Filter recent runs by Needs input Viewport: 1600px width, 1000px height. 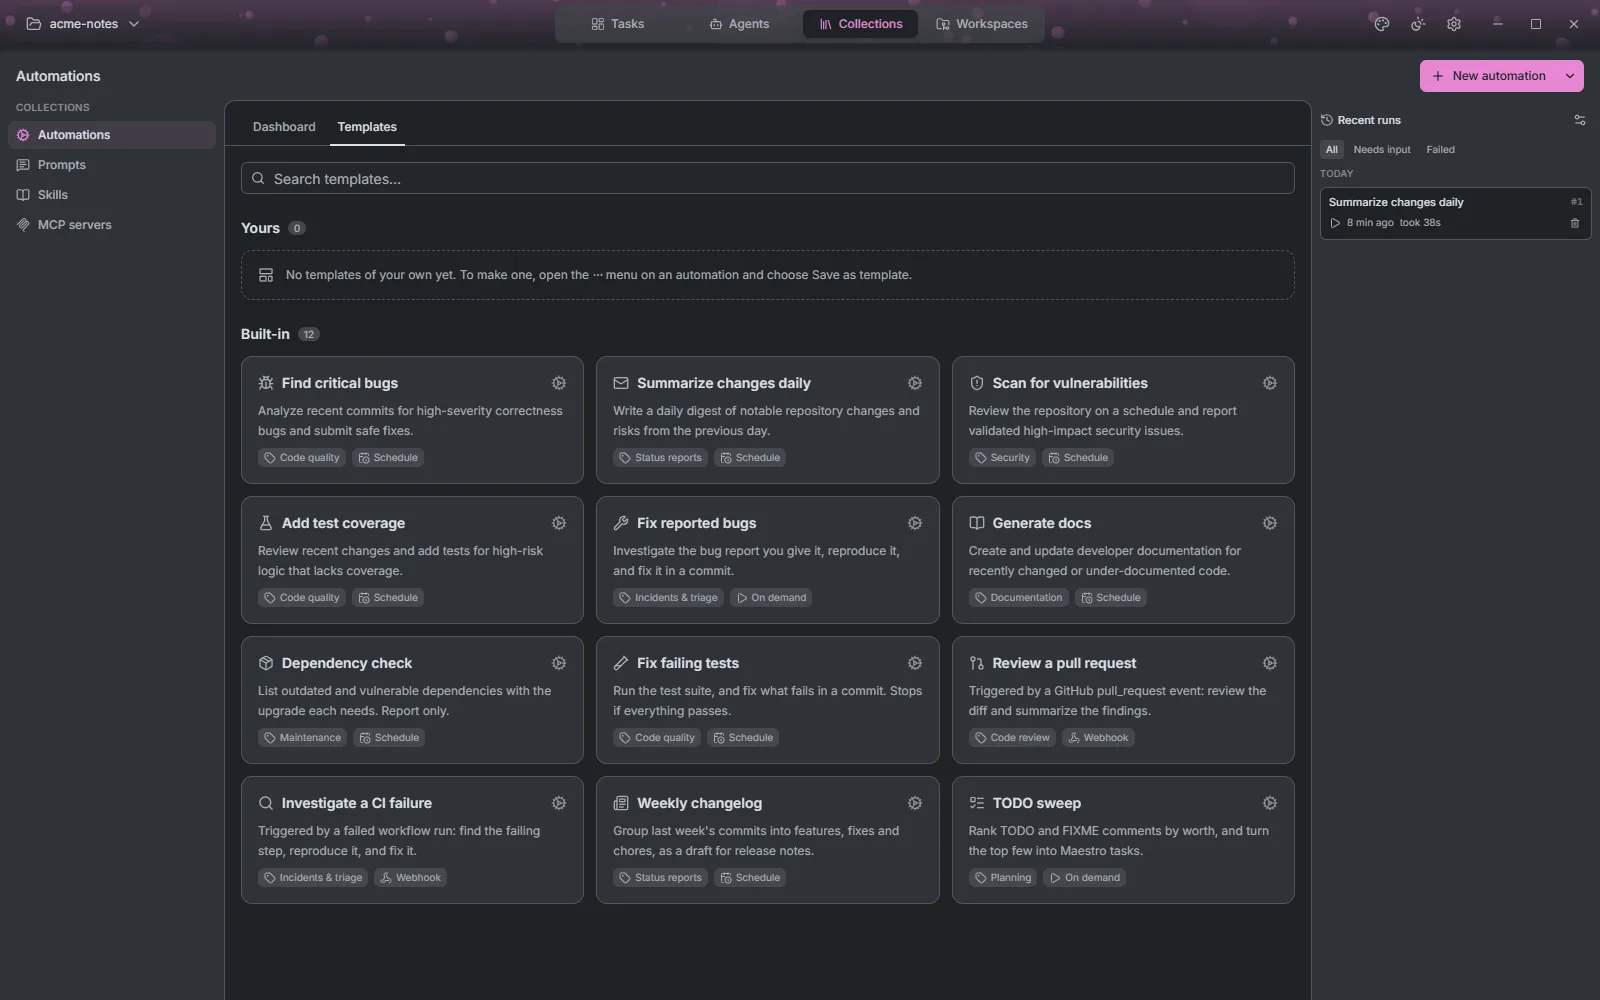[x=1382, y=150]
